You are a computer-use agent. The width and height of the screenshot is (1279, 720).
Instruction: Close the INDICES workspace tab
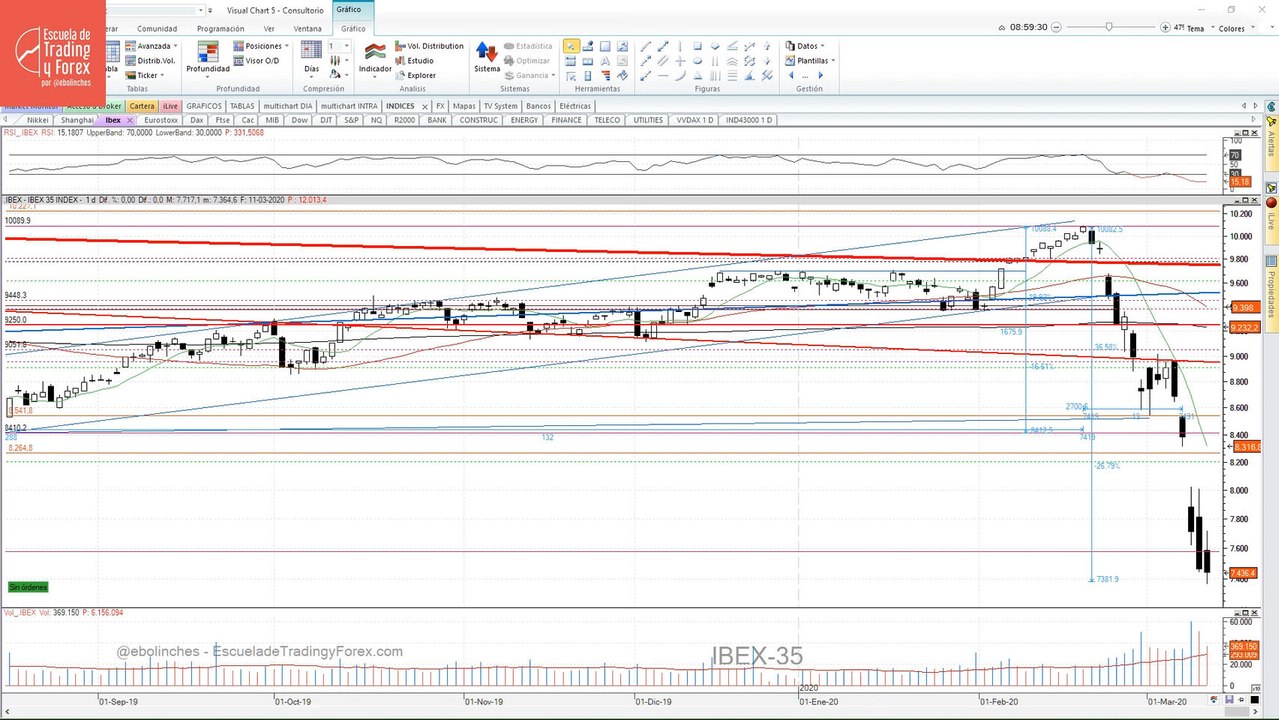tap(424, 106)
